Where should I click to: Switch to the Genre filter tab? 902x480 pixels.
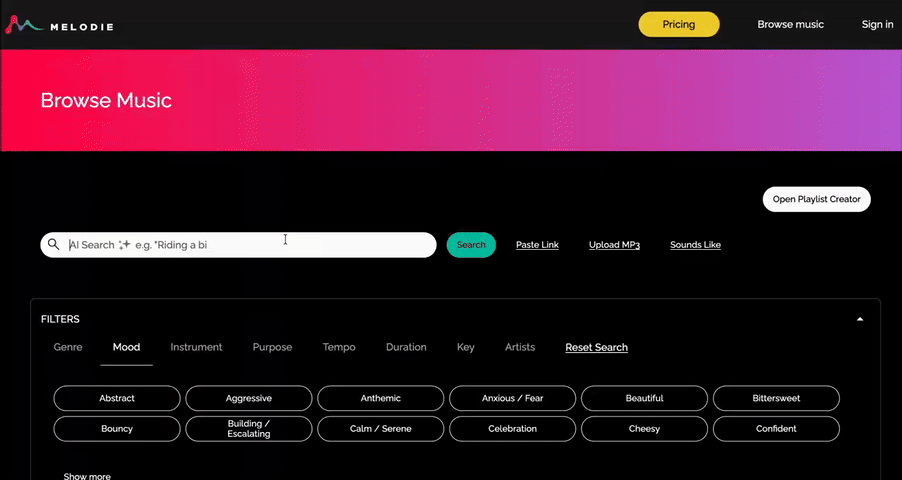(x=68, y=347)
